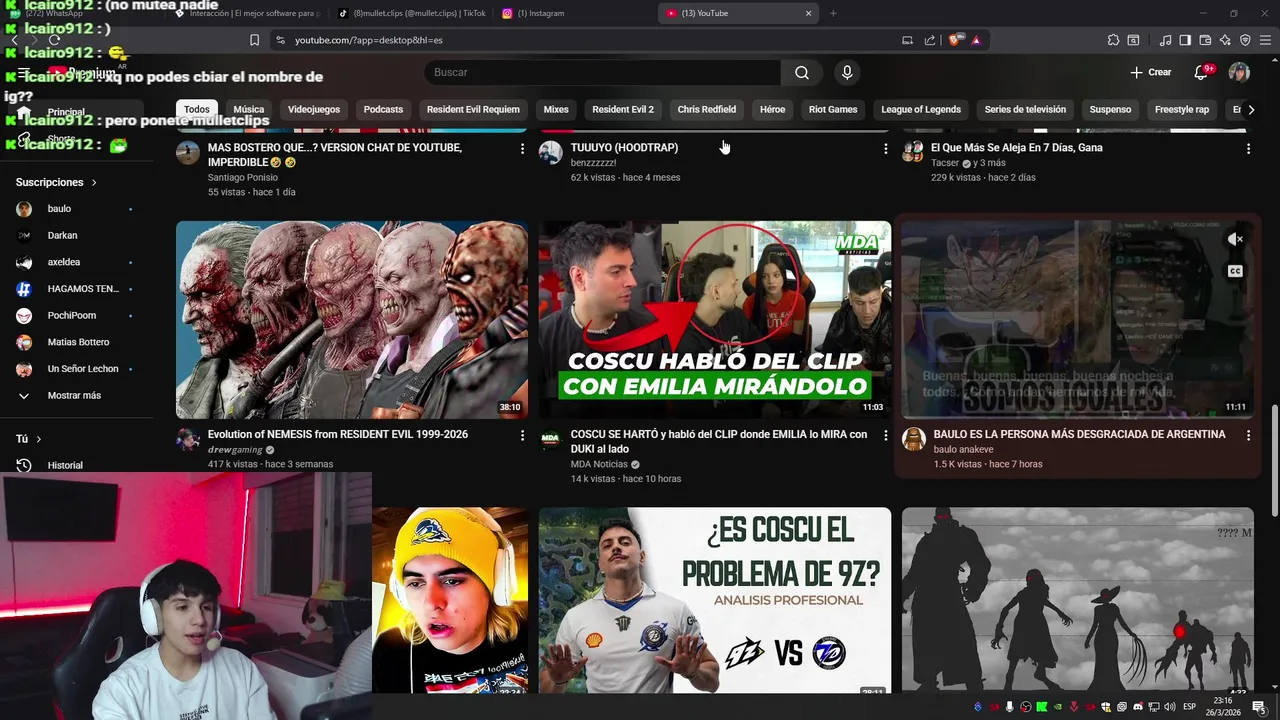Open the Windows notification center
This screenshot has height=720, width=1280.
[1258, 707]
